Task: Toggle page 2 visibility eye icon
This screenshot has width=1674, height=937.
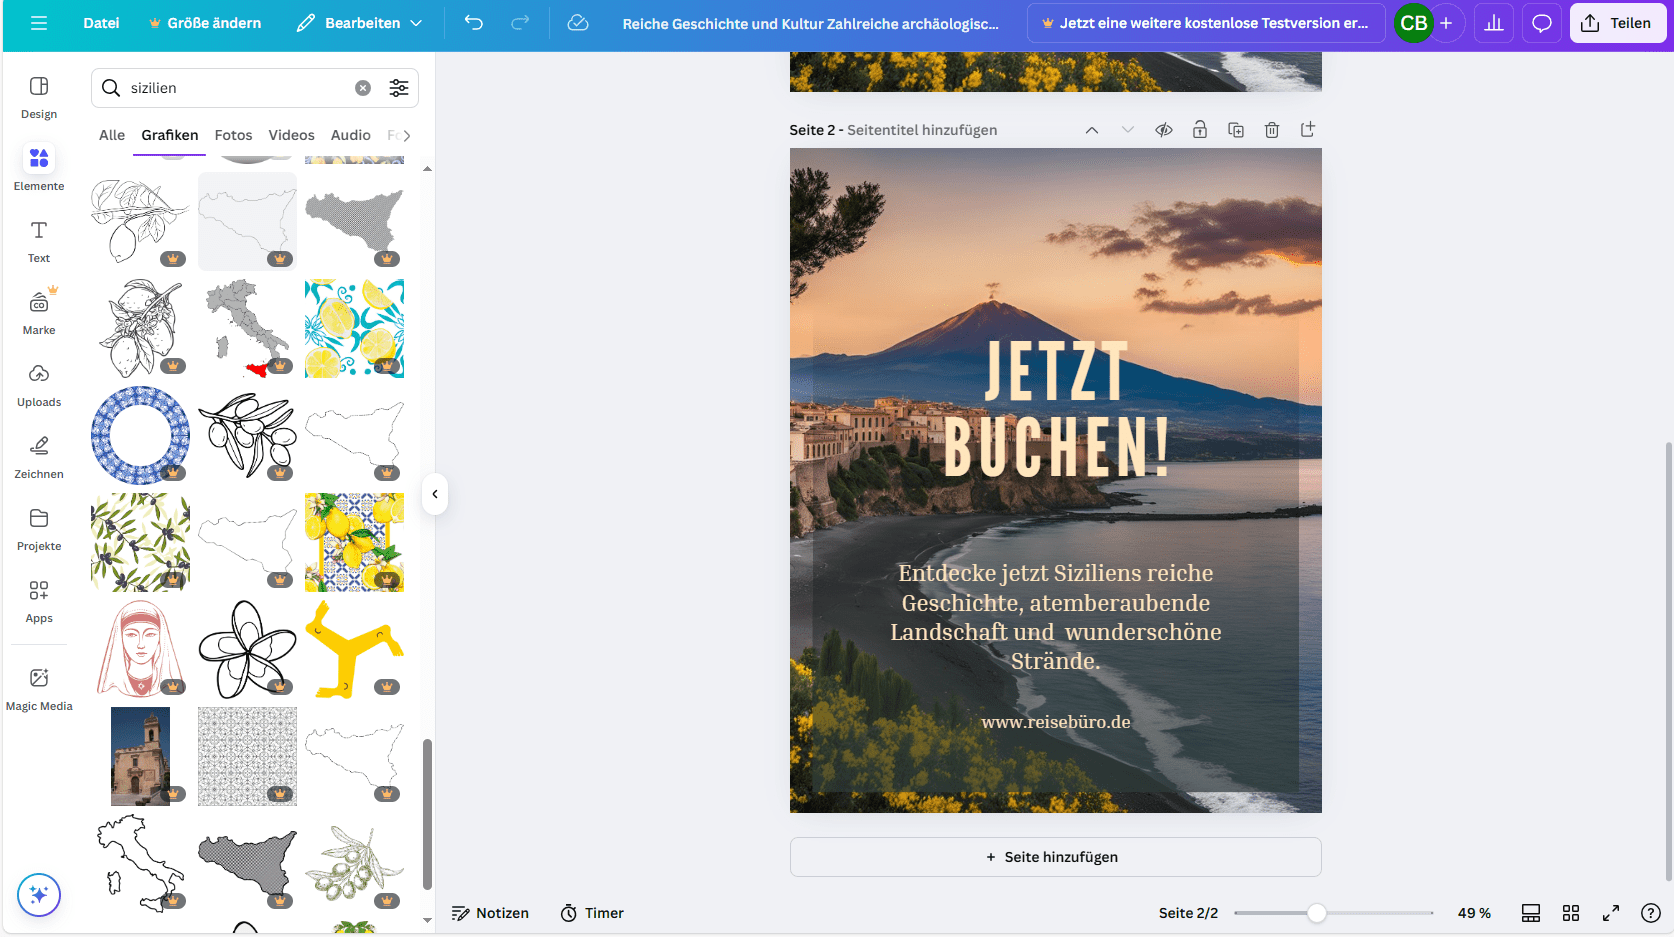Action: pyautogui.click(x=1164, y=130)
